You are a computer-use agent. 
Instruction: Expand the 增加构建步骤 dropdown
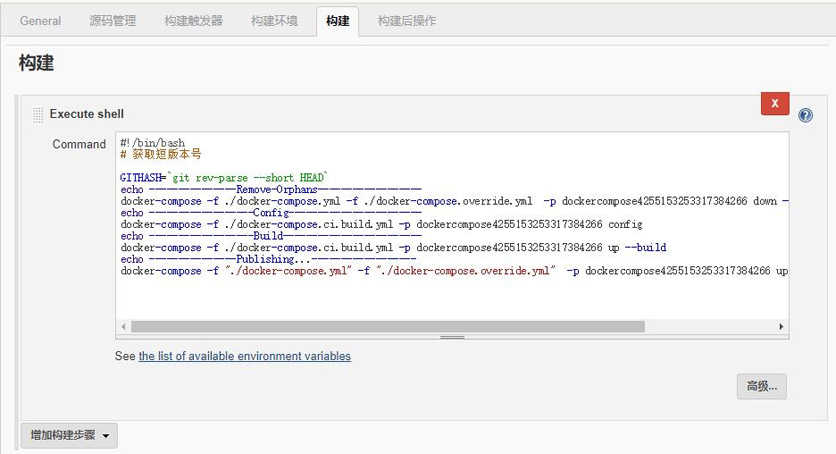(x=69, y=435)
